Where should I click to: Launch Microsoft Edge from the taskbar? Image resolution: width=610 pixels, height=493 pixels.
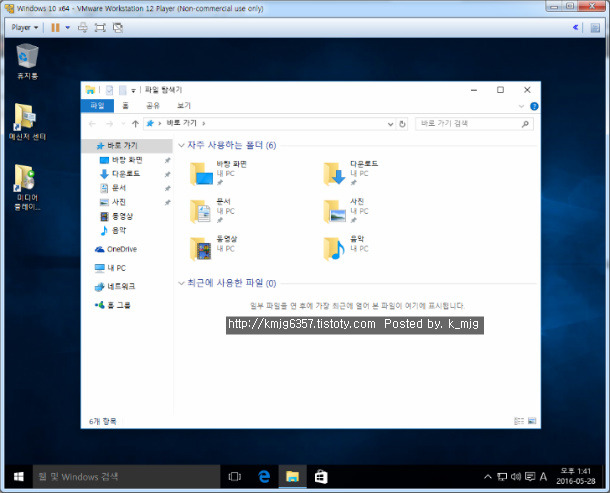(264, 477)
